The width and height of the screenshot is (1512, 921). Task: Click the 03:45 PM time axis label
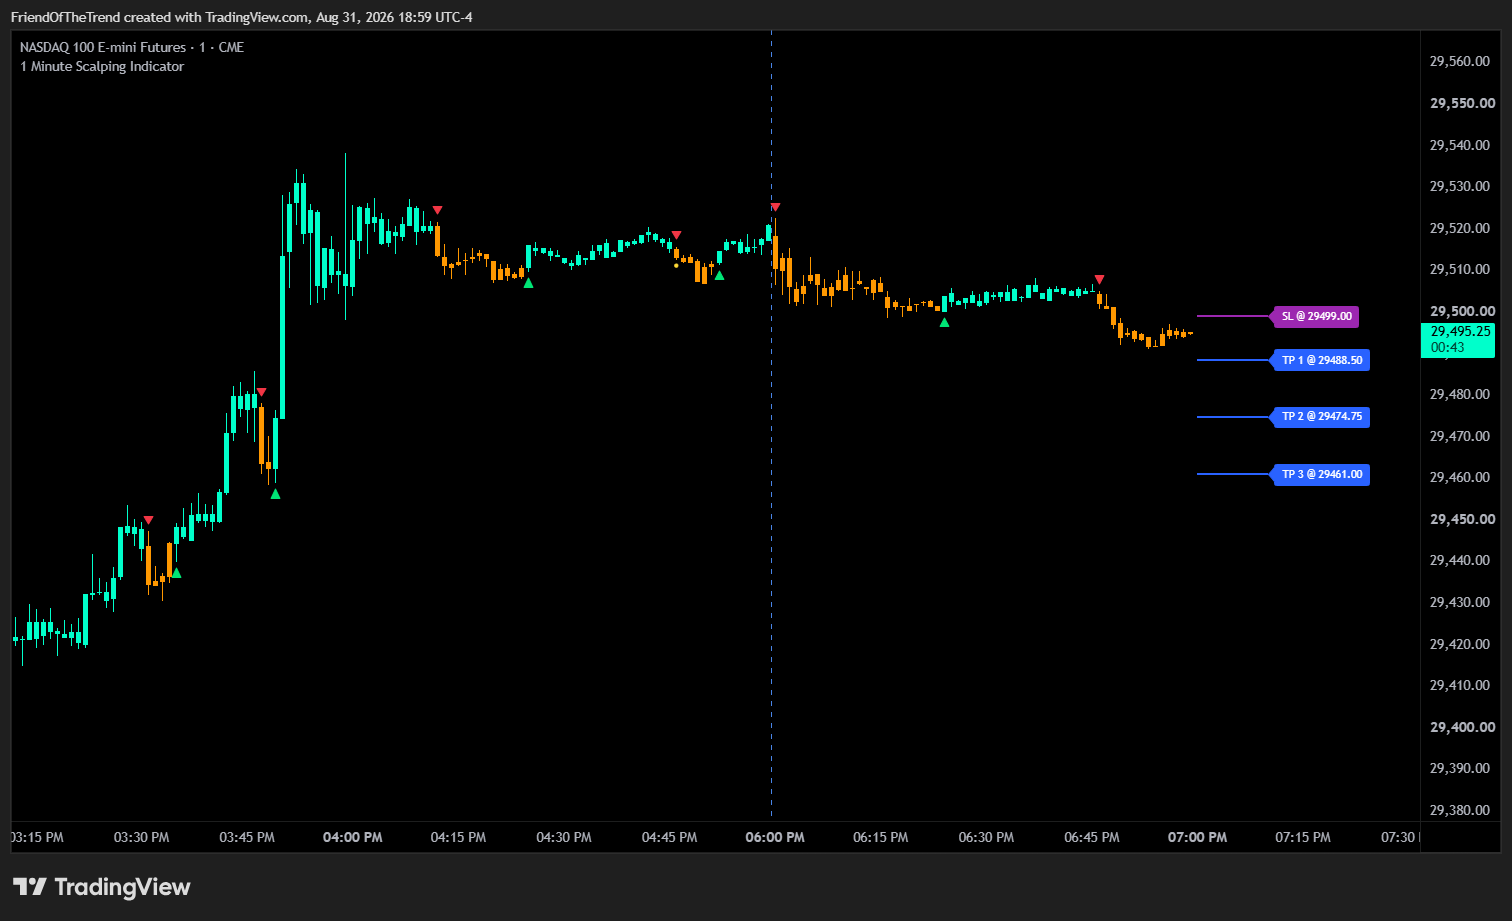pyautogui.click(x=247, y=837)
